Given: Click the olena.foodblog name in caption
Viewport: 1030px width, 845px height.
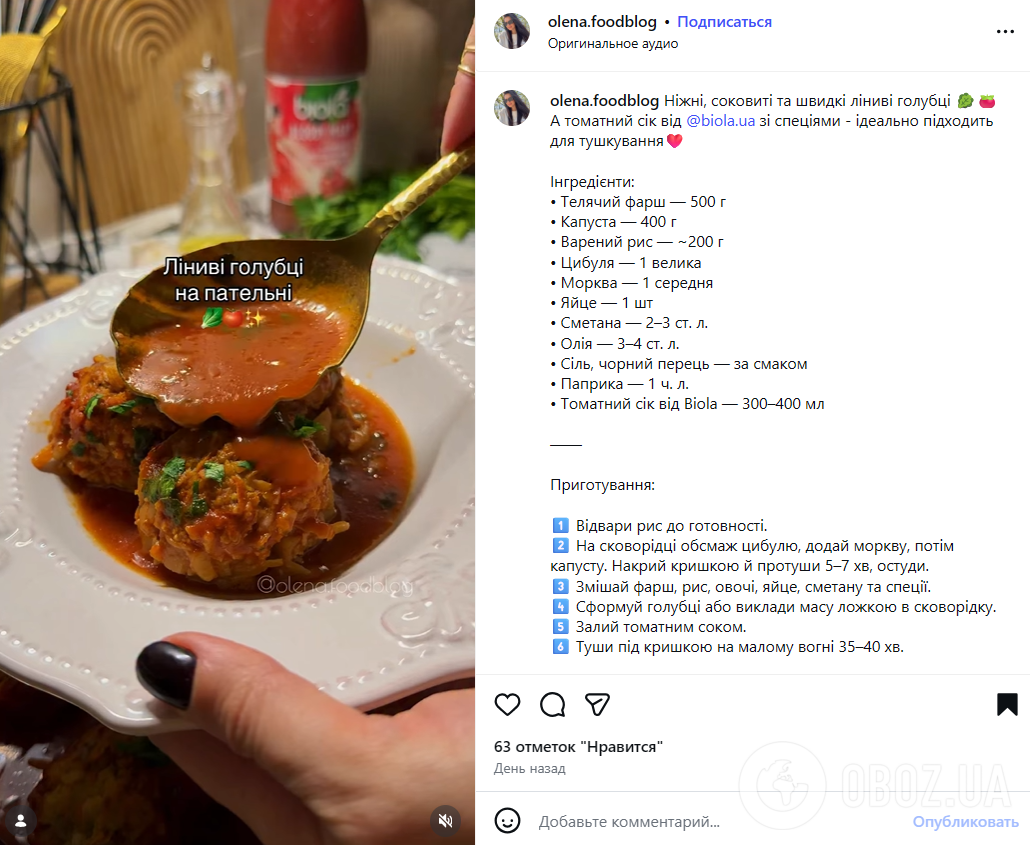Looking at the screenshot, I should pyautogui.click(x=604, y=101).
